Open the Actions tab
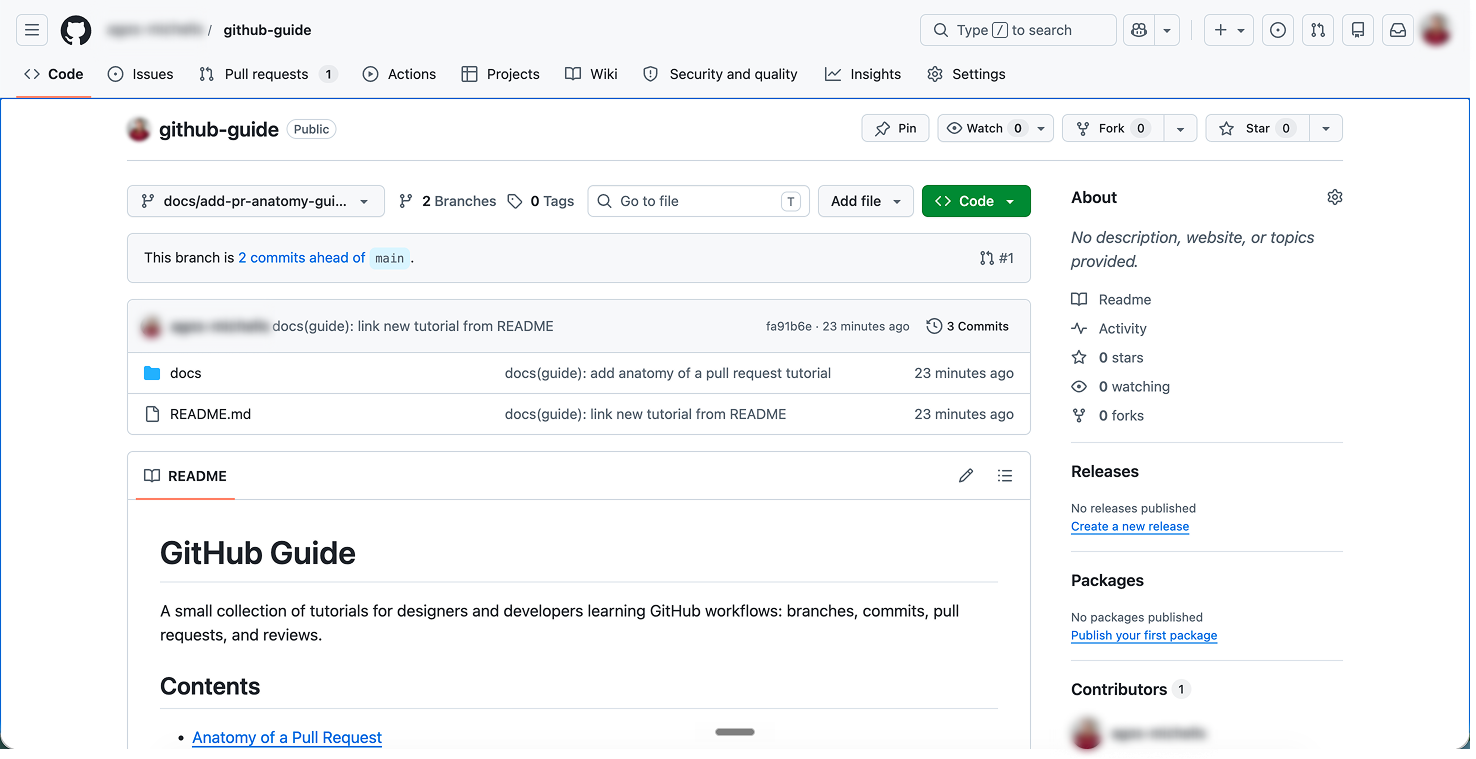1476x759 pixels. pos(399,74)
